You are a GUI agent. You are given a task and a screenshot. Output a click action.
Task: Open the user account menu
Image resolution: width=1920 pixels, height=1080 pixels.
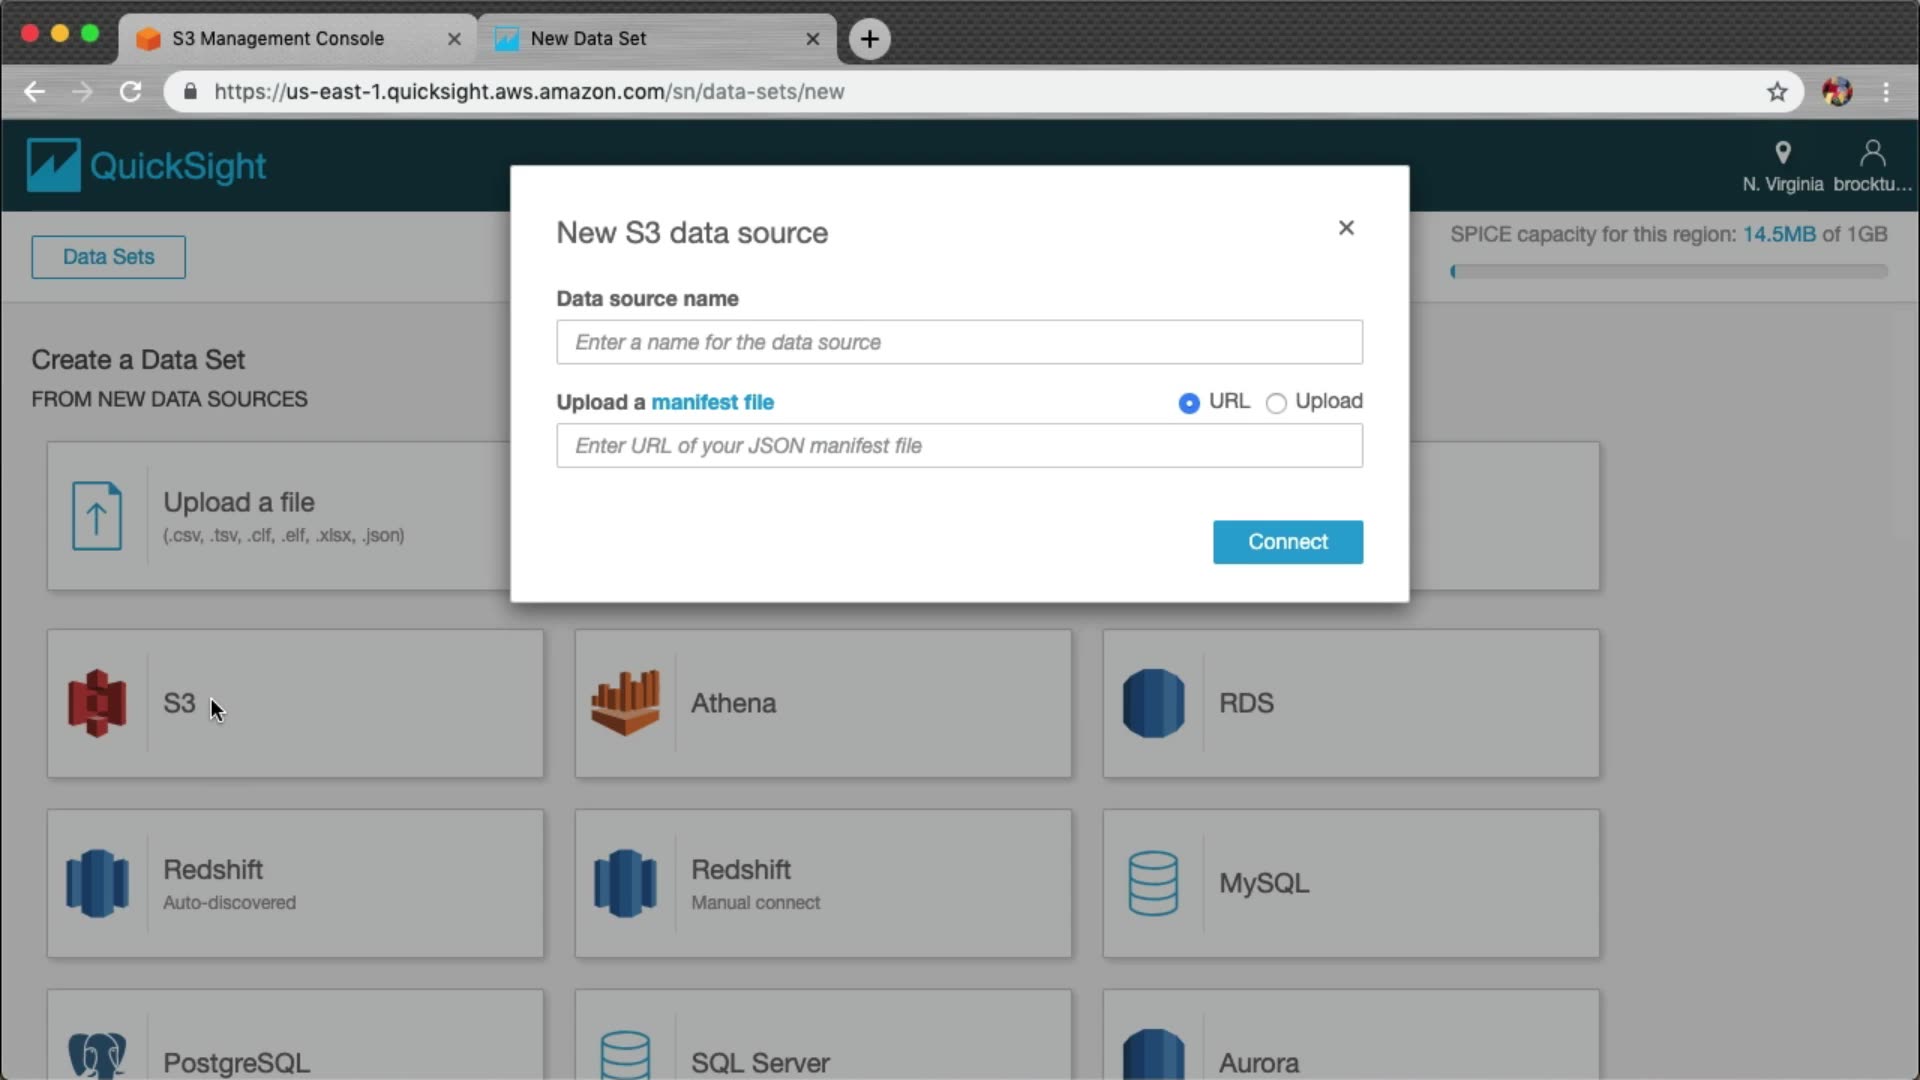tap(1872, 166)
